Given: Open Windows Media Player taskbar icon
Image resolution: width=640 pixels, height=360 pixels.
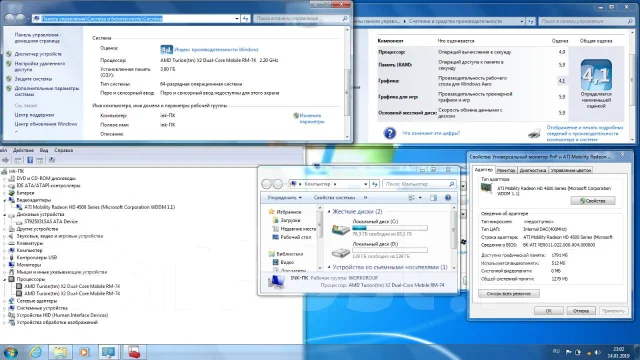Looking at the screenshot, I should coord(84,352).
